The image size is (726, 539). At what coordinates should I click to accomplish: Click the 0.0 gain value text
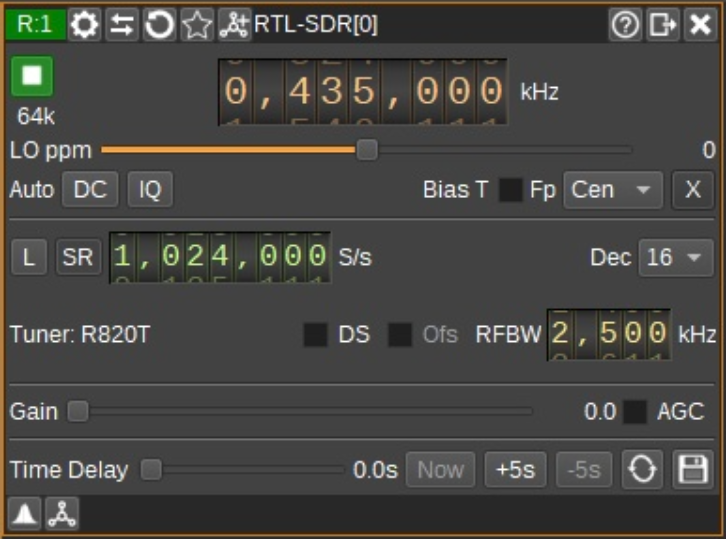[600, 412]
